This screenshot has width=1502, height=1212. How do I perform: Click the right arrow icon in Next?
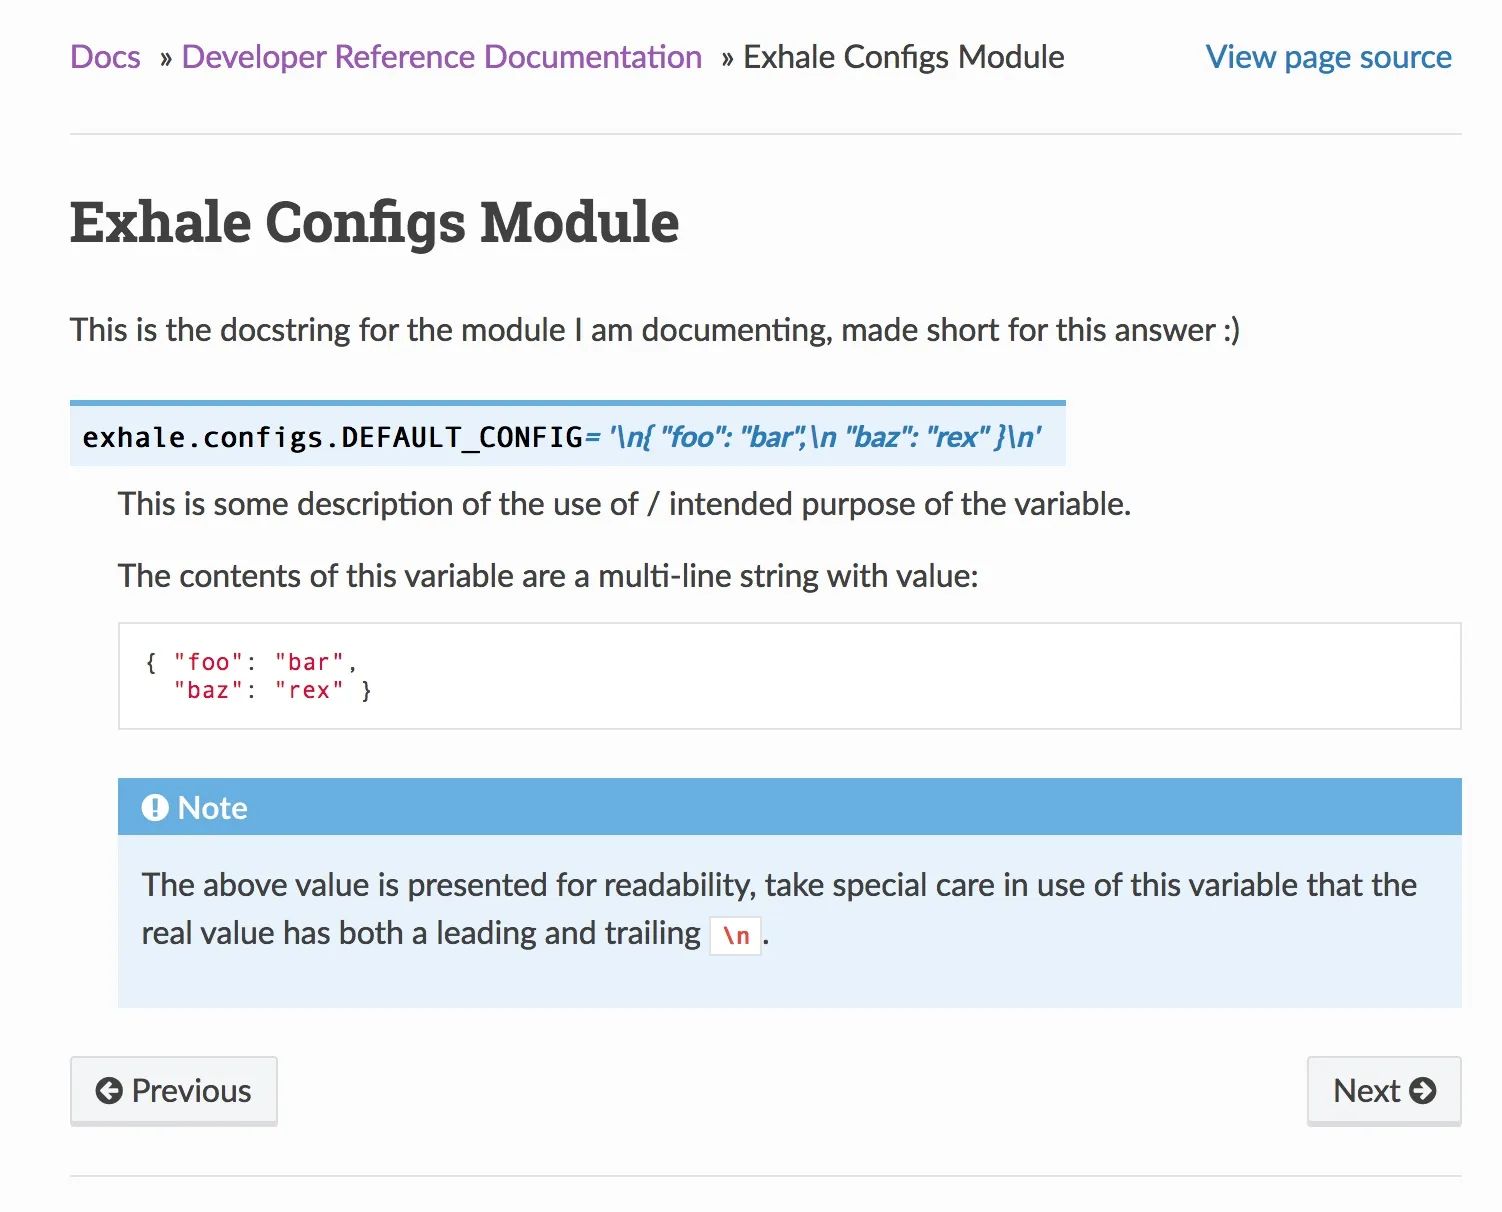[x=1422, y=1090]
